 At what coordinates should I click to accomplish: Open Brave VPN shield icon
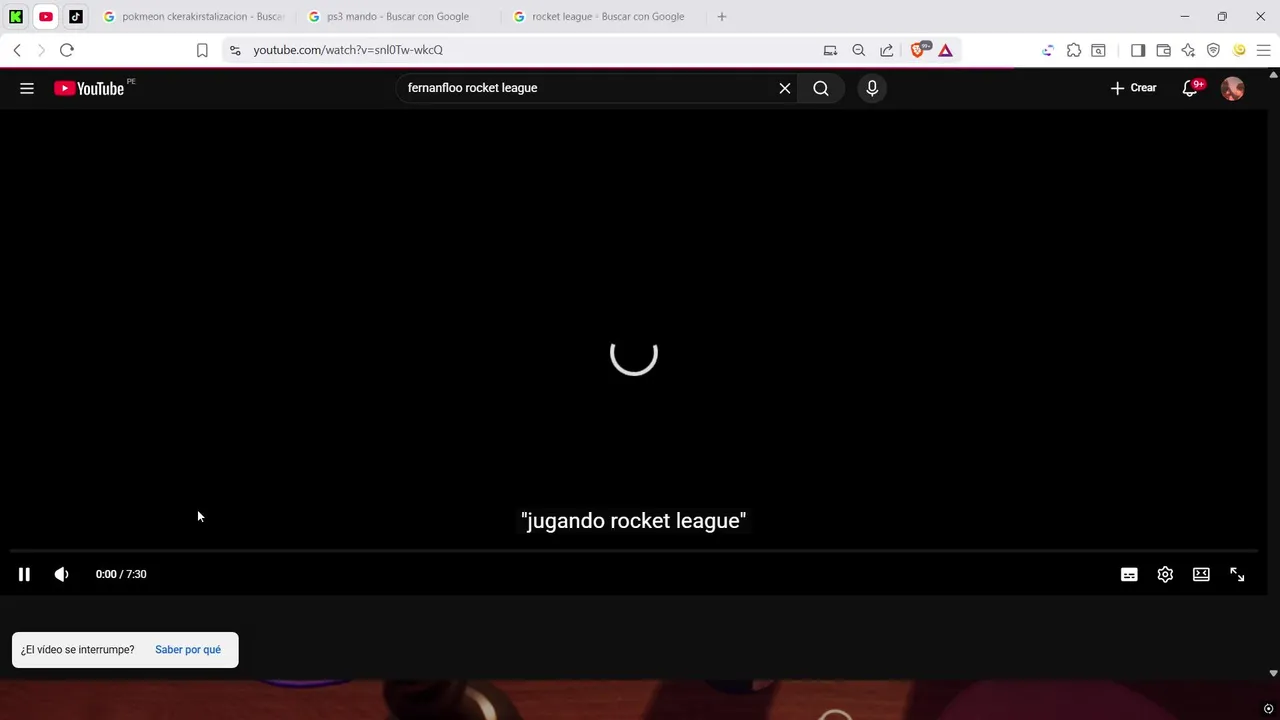1213,50
